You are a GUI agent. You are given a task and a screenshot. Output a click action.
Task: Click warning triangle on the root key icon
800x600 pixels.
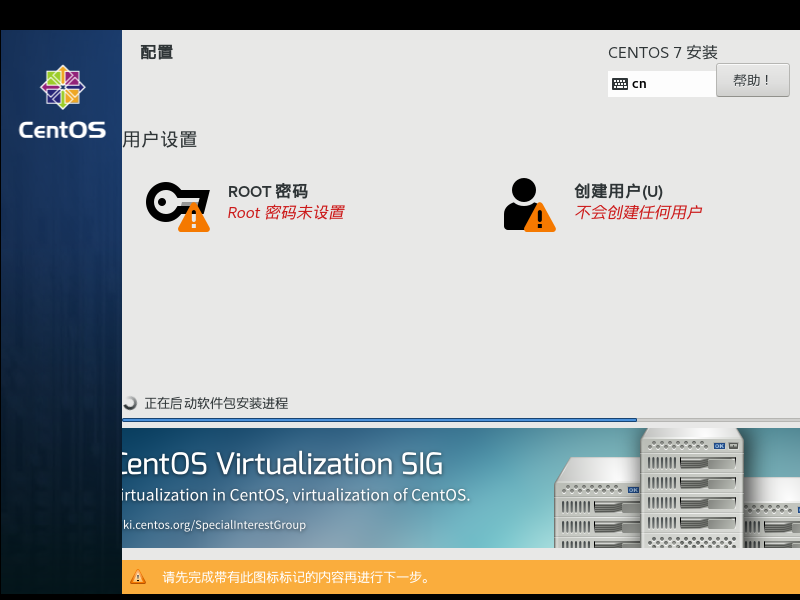(x=194, y=218)
